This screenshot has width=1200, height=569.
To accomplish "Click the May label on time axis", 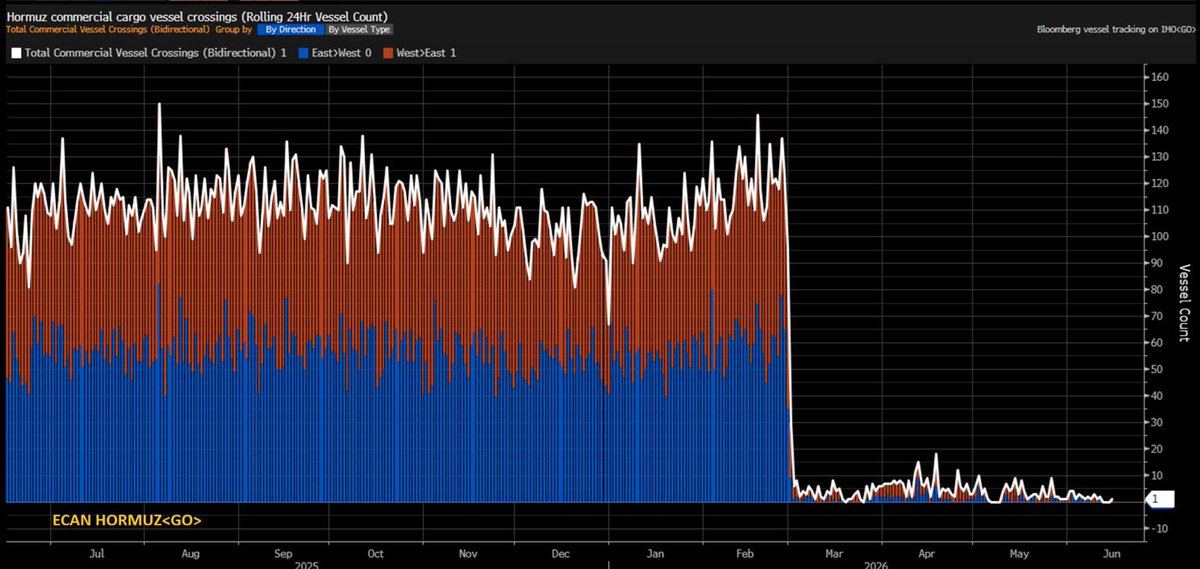I will [x=1019, y=552].
